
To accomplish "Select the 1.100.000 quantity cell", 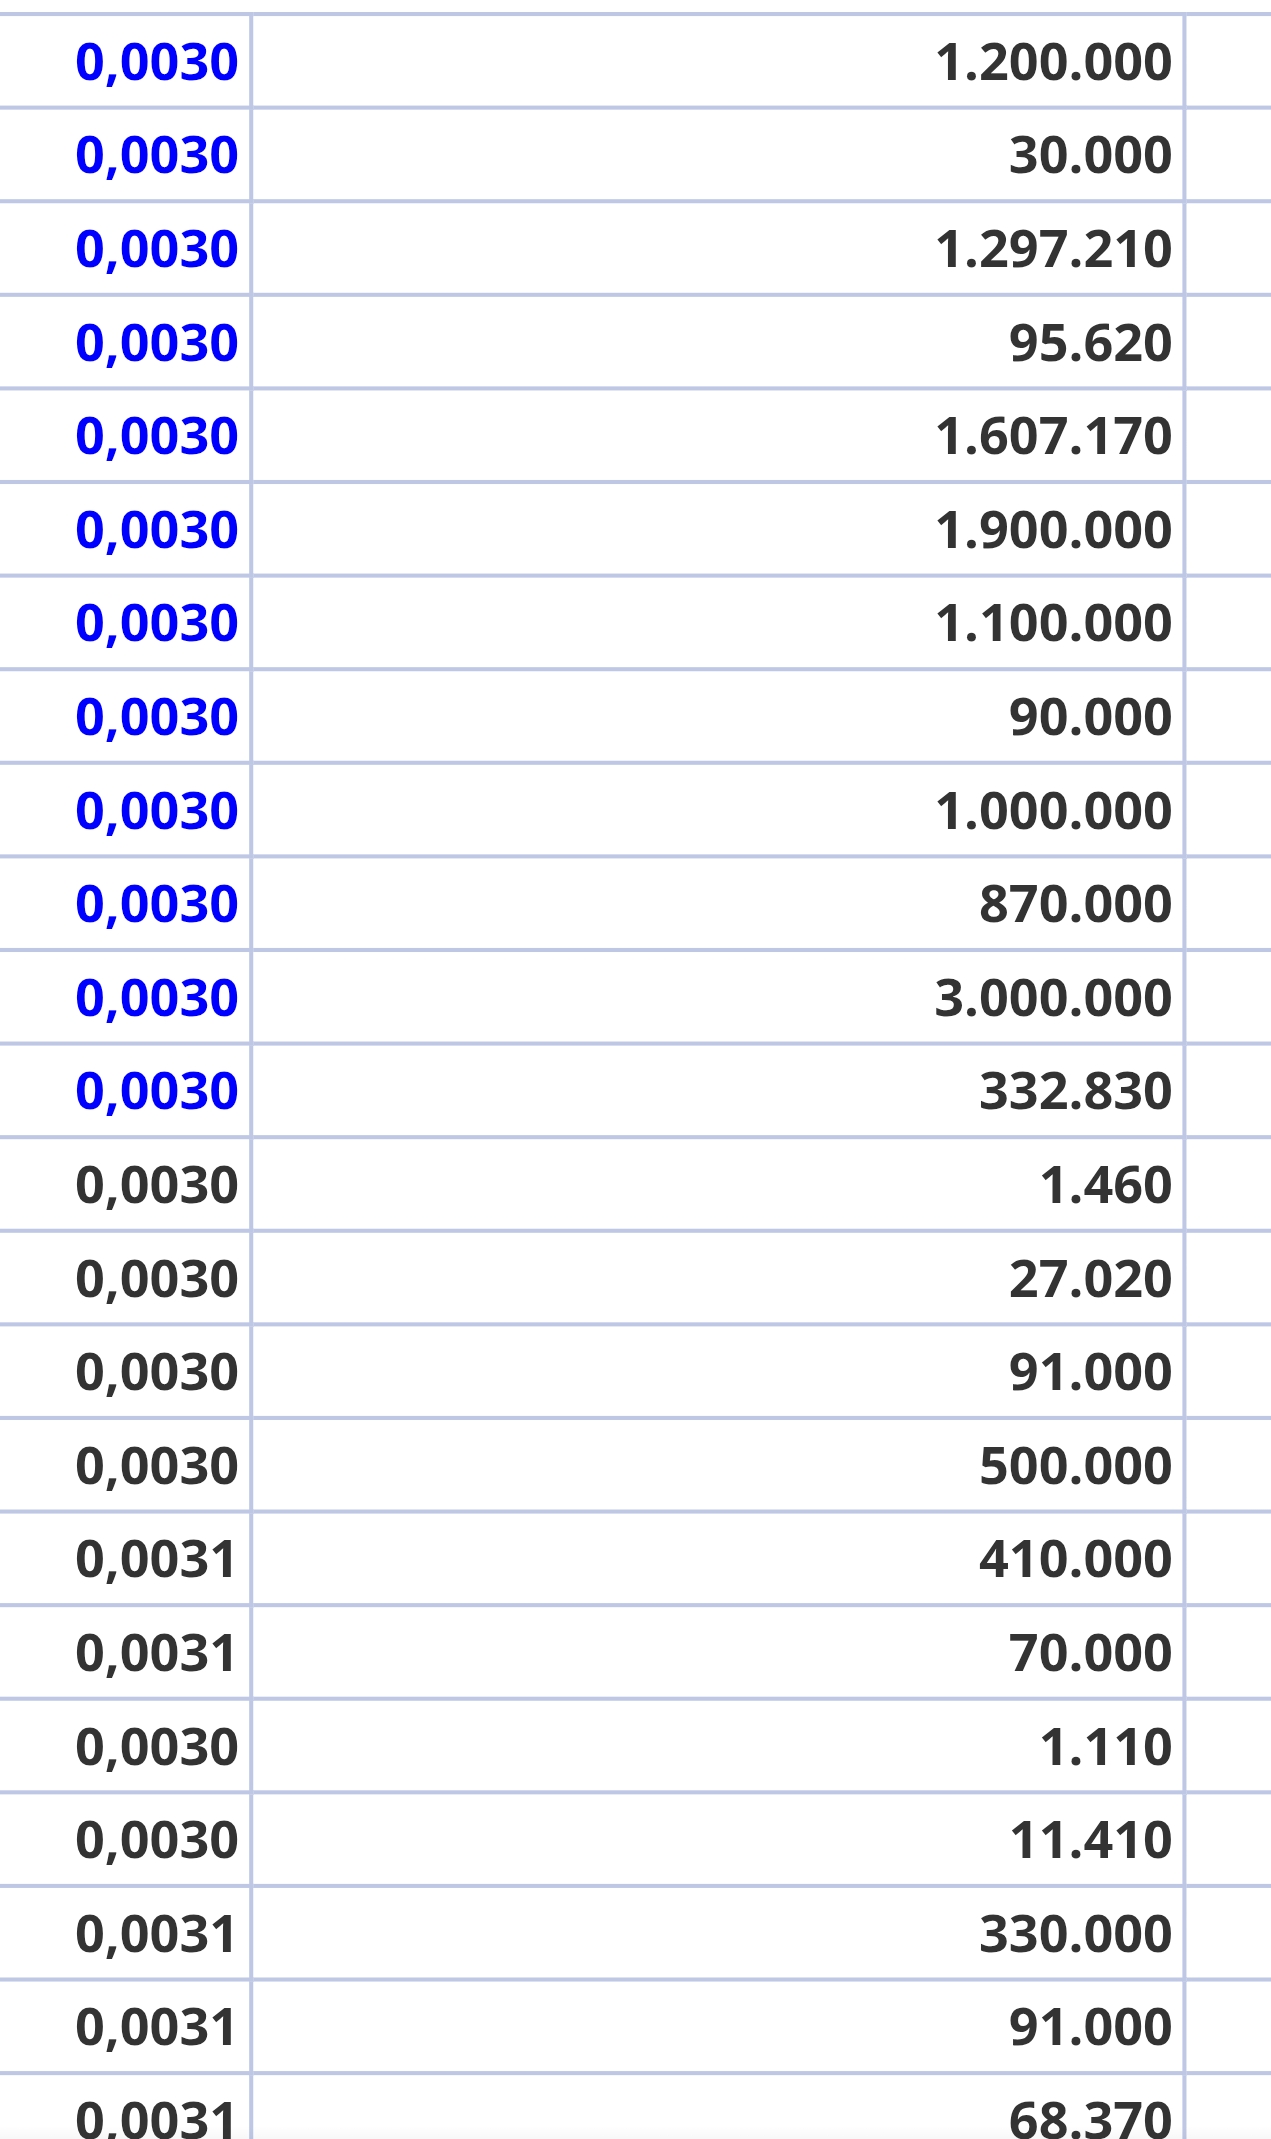I will (718, 623).
